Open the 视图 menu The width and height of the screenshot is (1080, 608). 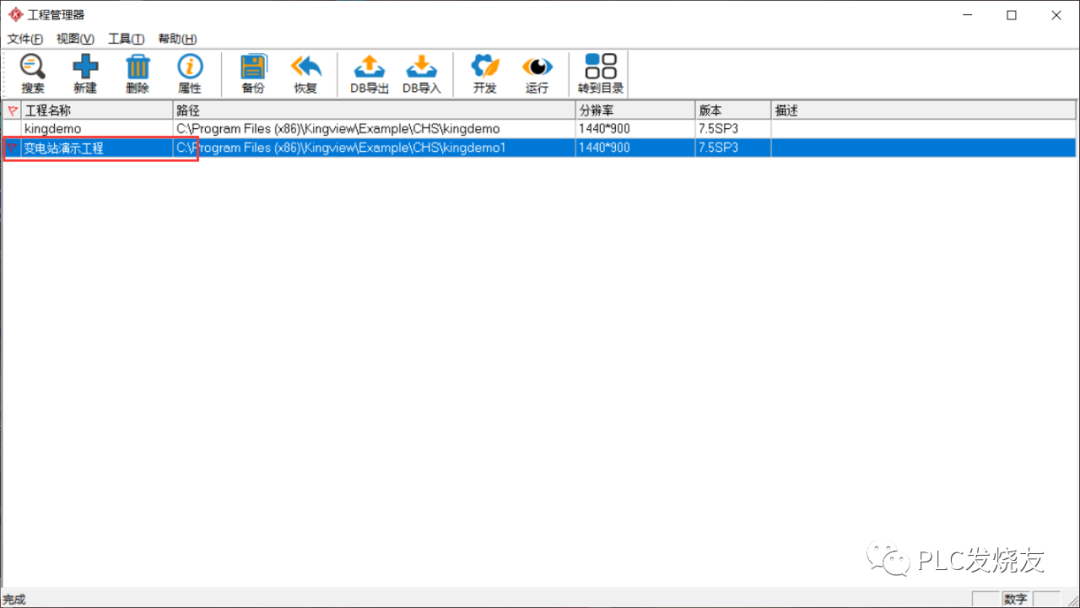click(x=74, y=38)
